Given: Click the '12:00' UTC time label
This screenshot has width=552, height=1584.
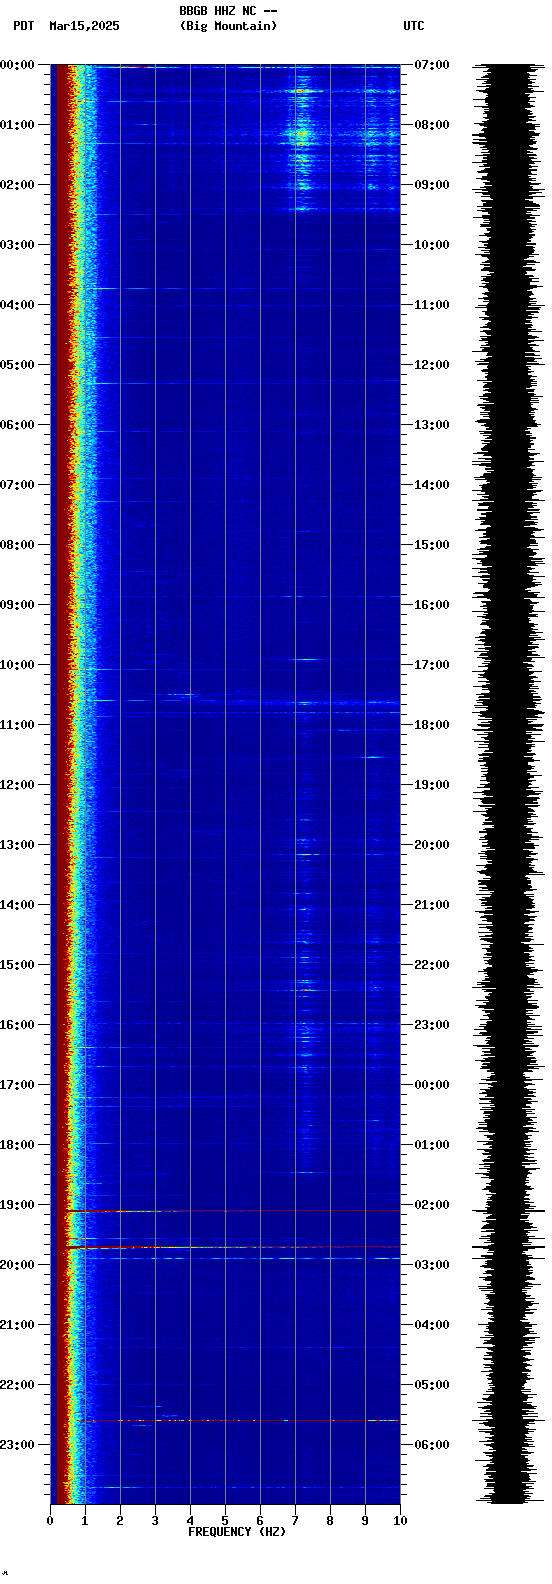Looking at the screenshot, I should [432, 365].
